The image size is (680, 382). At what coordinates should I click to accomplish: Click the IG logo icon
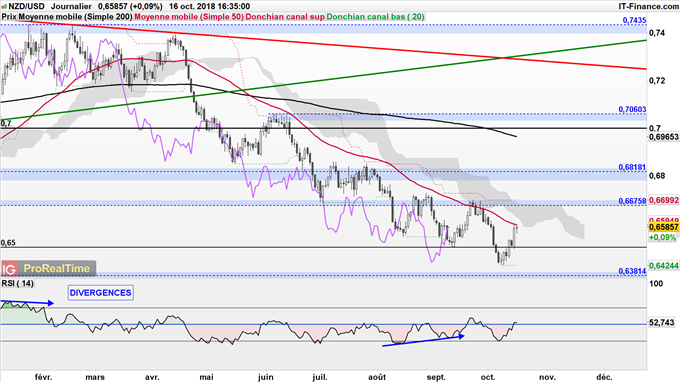(9, 269)
